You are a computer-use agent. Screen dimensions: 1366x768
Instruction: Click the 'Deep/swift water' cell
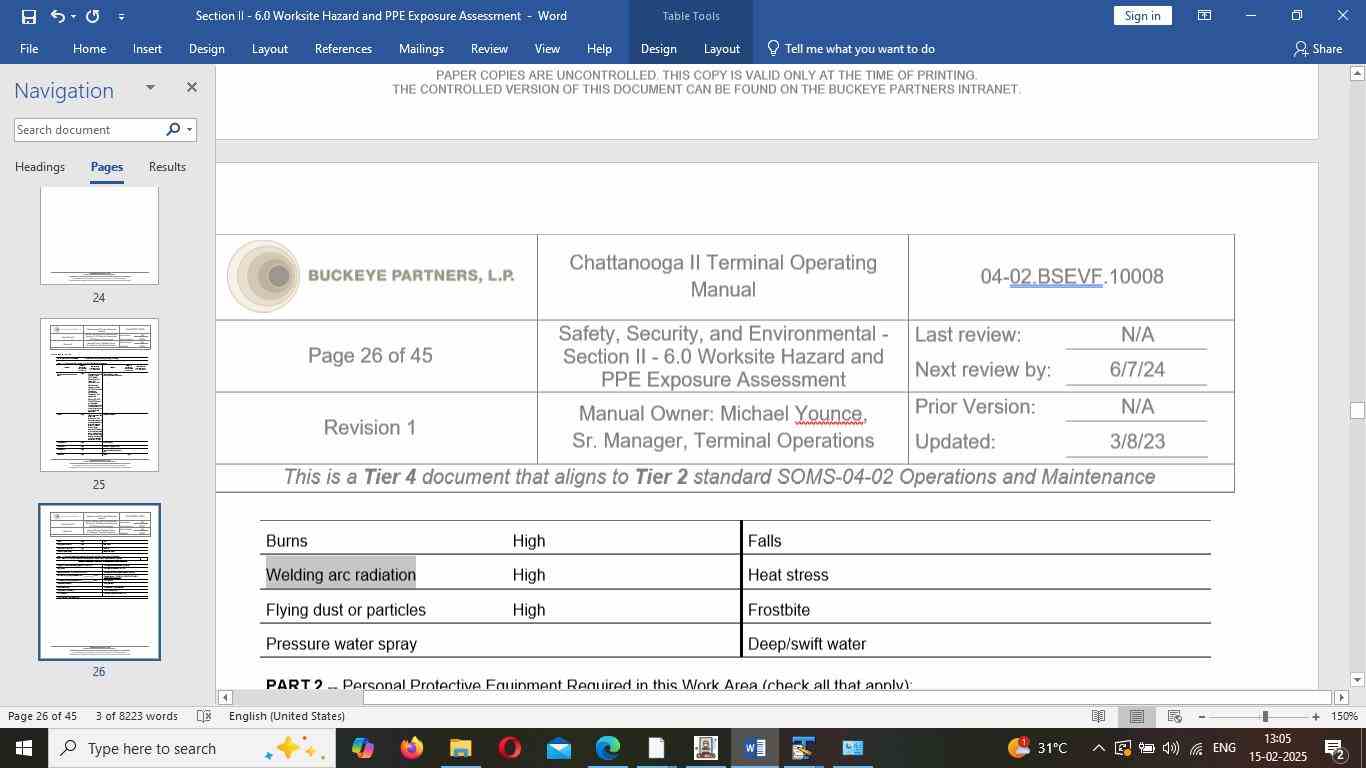(x=807, y=644)
